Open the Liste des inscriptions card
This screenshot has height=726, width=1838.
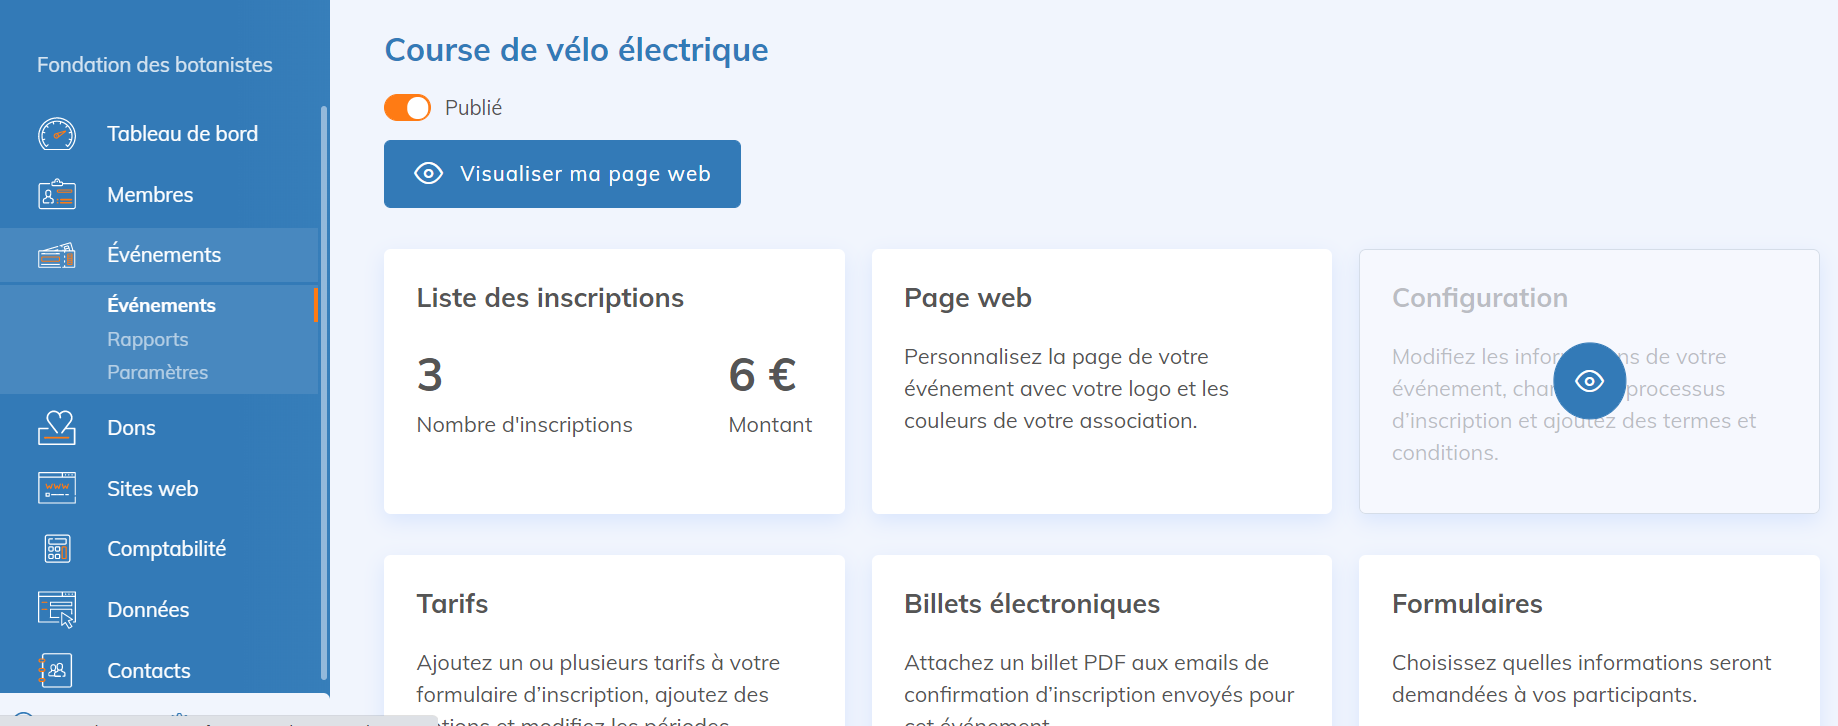coord(614,381)
